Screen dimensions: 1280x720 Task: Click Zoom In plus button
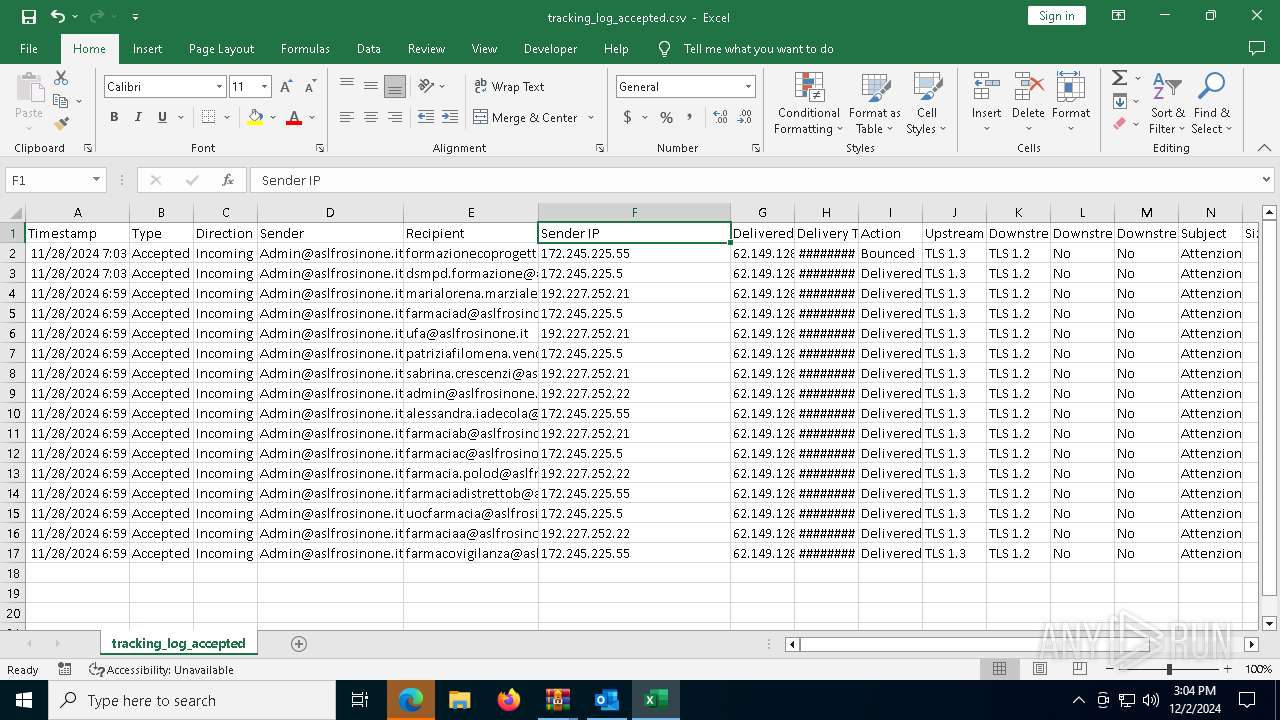tap(1227, 669)
